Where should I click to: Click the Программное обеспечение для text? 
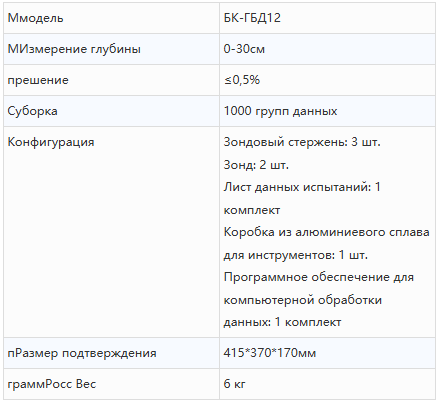pos(319,277)
